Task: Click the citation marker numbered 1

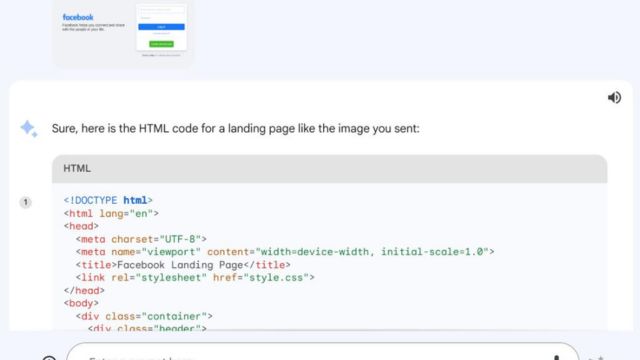Action: tap(25, 202)
